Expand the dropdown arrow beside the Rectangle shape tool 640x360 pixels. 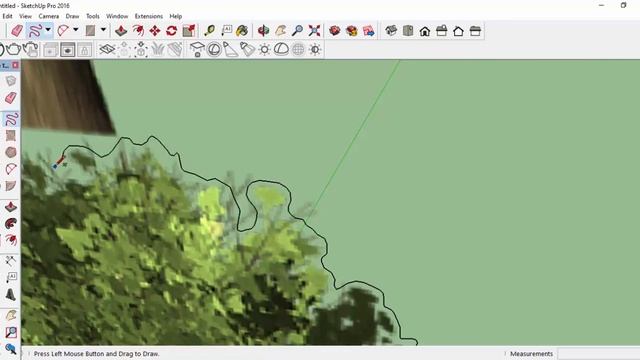103,30
